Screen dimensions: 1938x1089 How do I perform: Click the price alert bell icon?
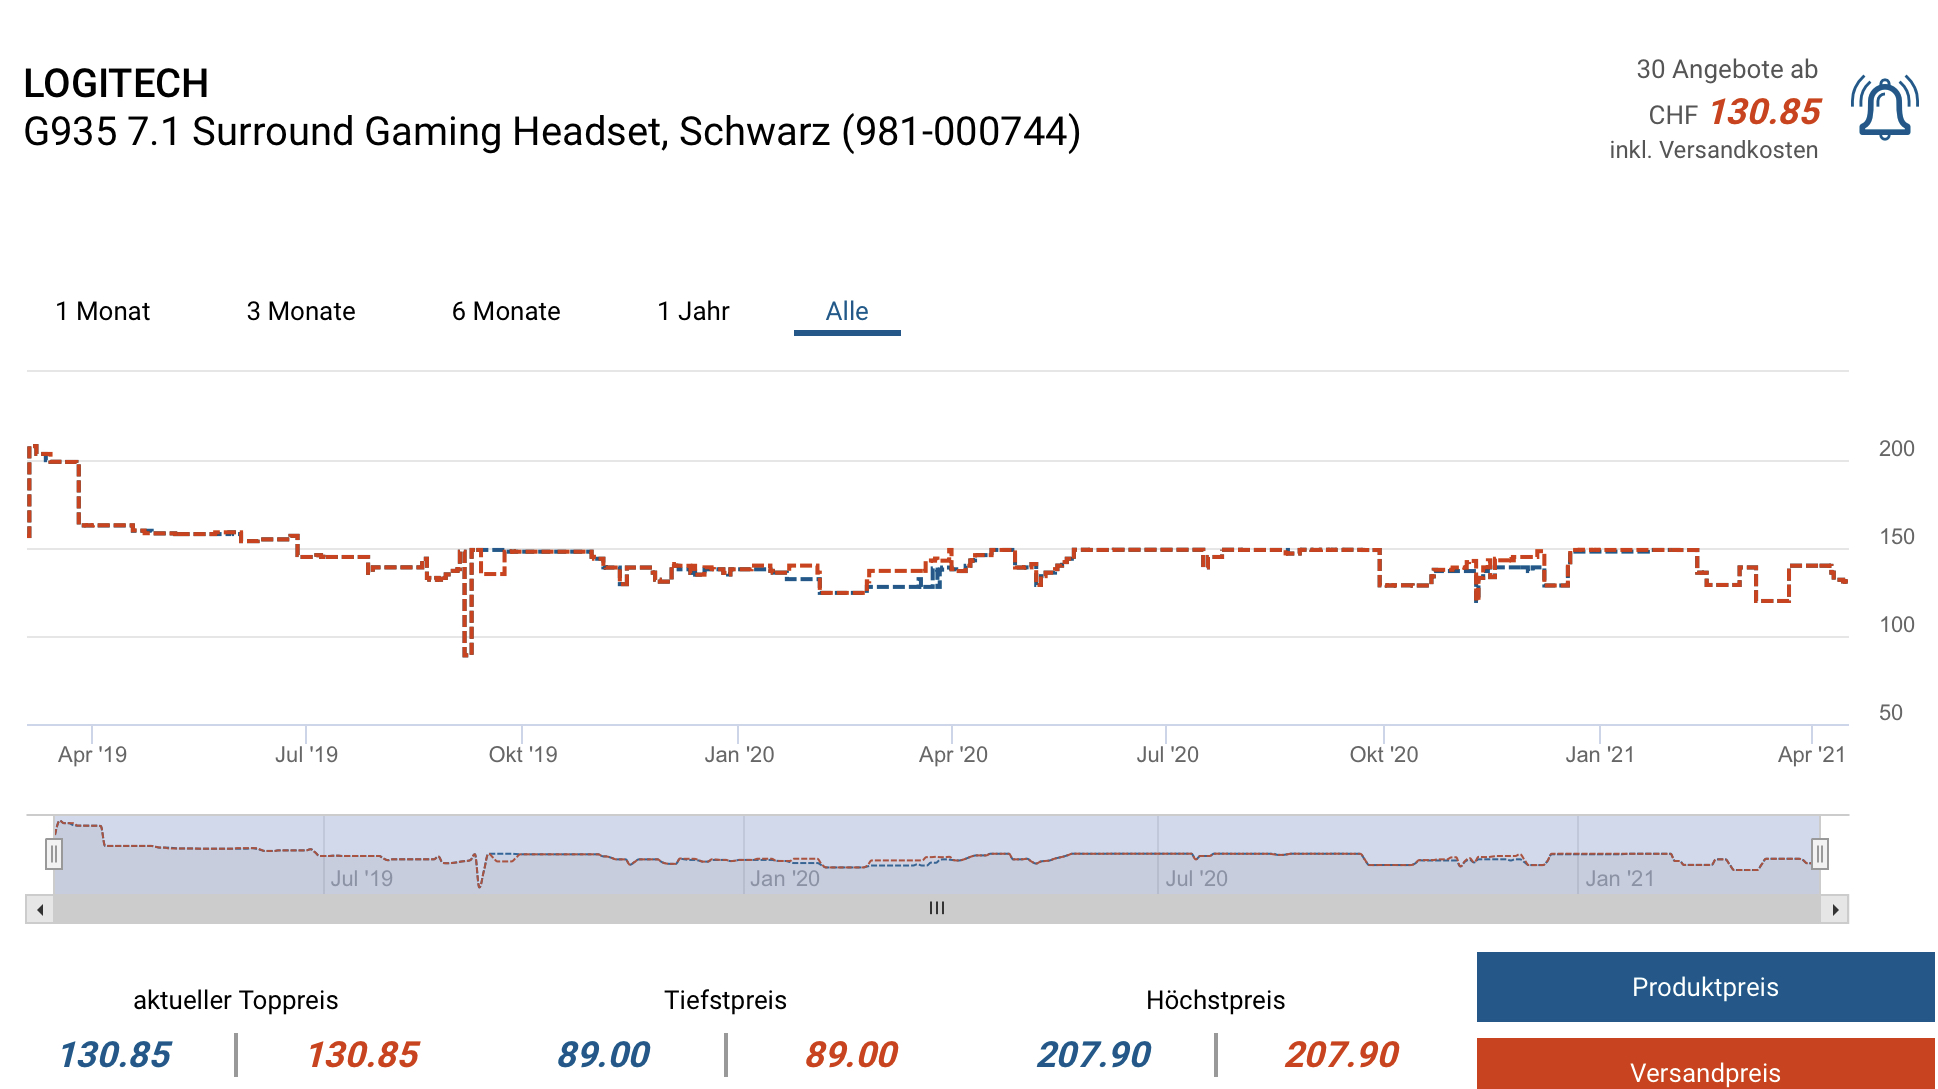[1884, 108]
